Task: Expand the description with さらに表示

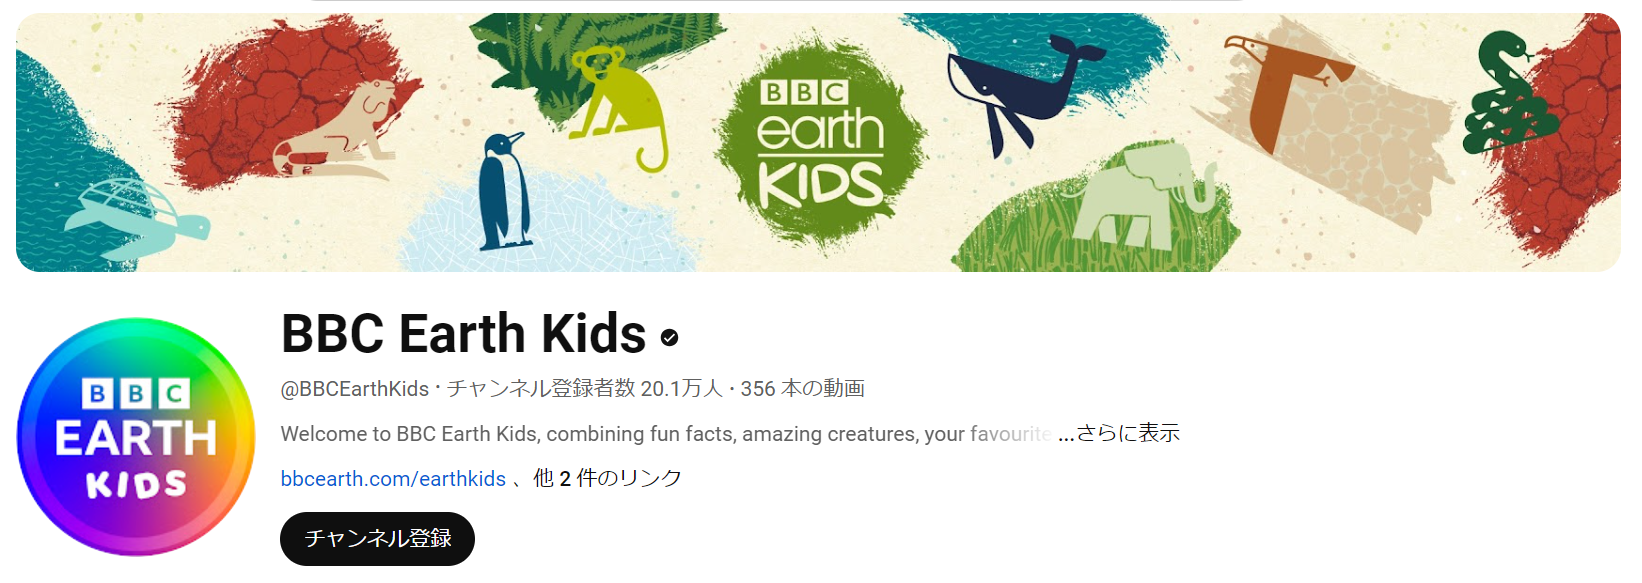Action: pos(1128,433)
